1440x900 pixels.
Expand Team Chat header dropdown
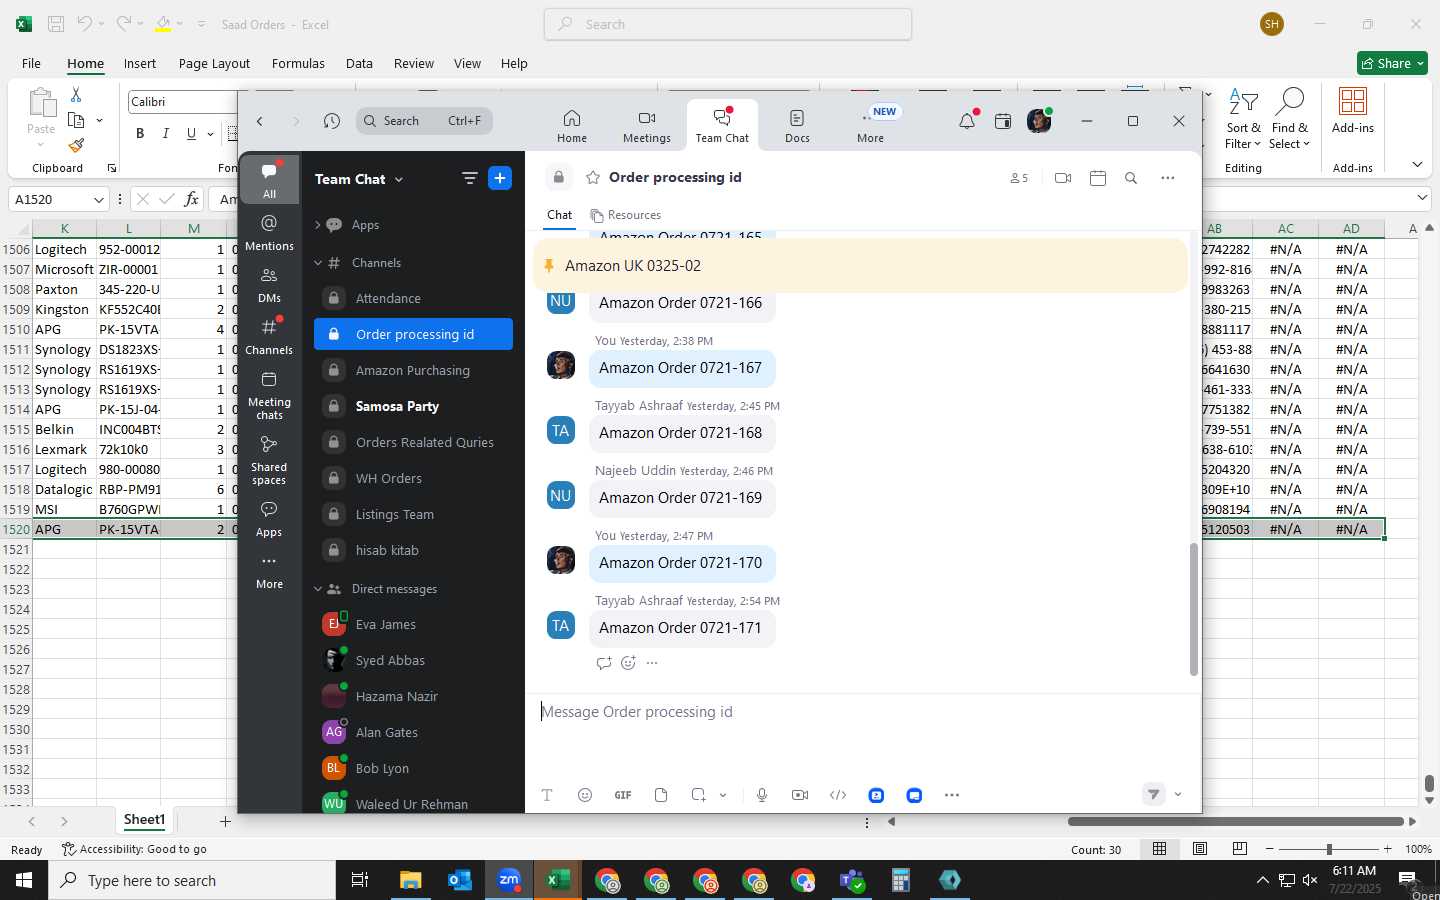click(x=399, y=179)
